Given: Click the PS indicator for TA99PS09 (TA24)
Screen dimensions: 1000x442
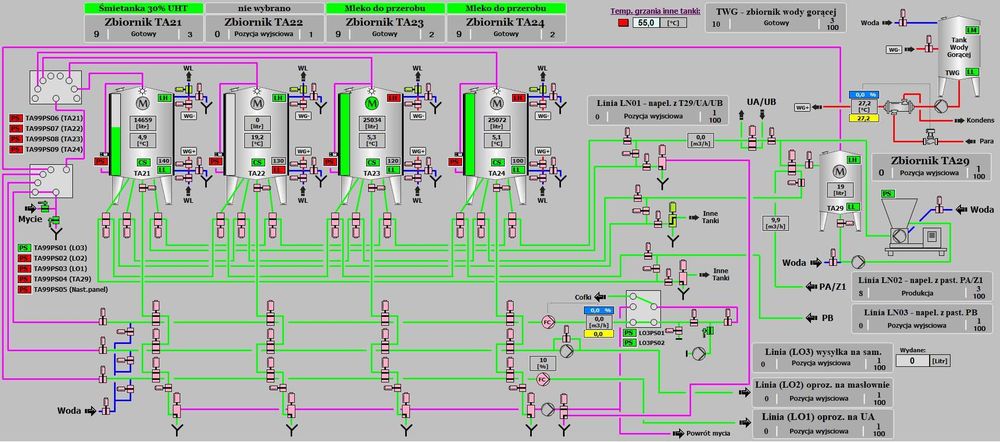Looking at the screenshot, I should pyautogui.click(x=17, y=149).
